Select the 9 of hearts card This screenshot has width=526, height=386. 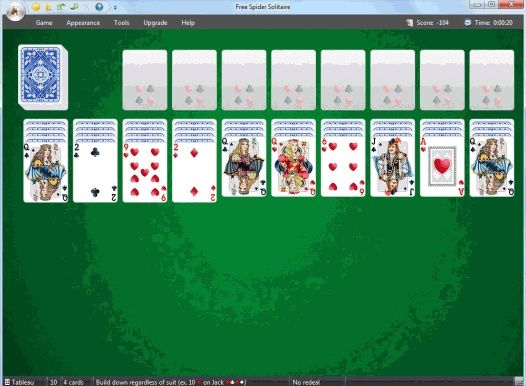click(x=145, y=172)
